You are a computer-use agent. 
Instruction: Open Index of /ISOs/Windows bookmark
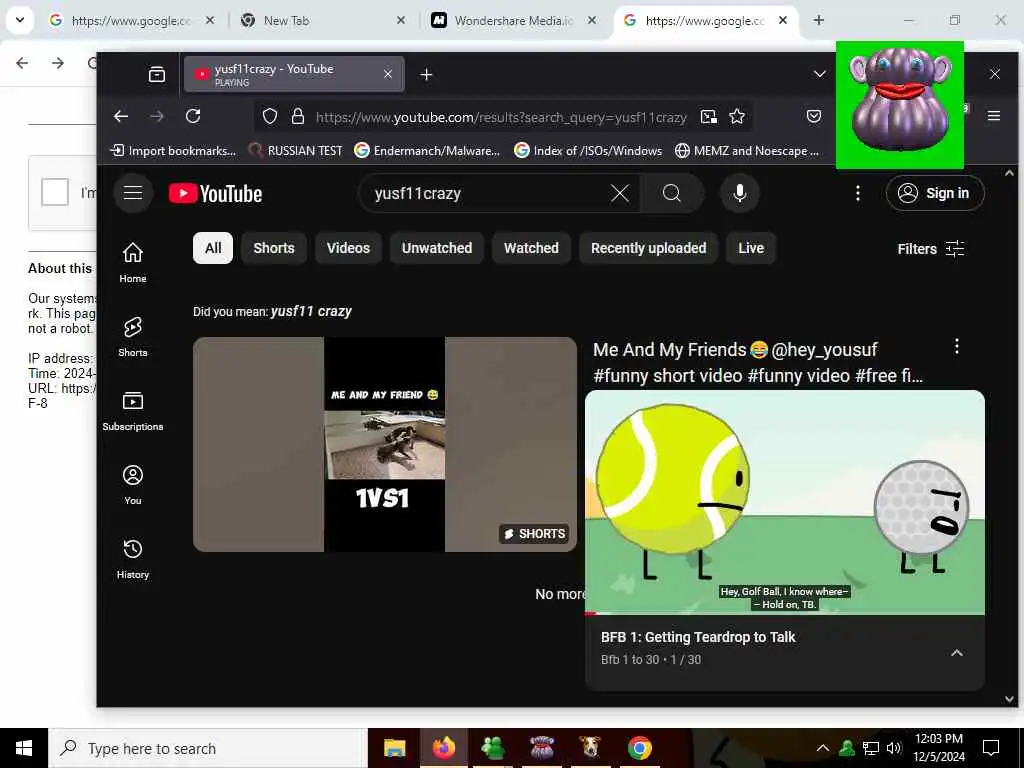pos(588,151)
